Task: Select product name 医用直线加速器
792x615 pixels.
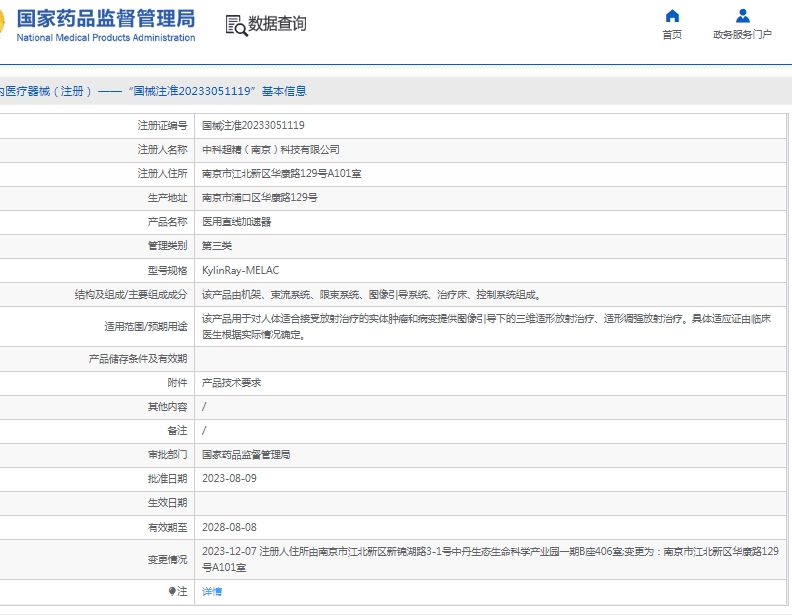Action: pos(236,222)
